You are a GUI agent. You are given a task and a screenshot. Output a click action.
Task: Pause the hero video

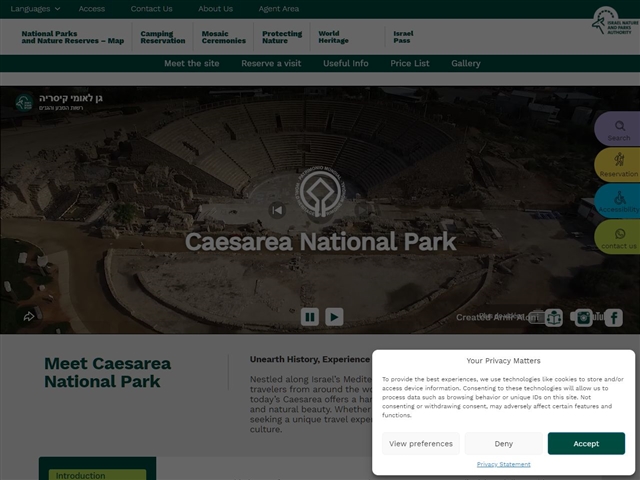310,317
